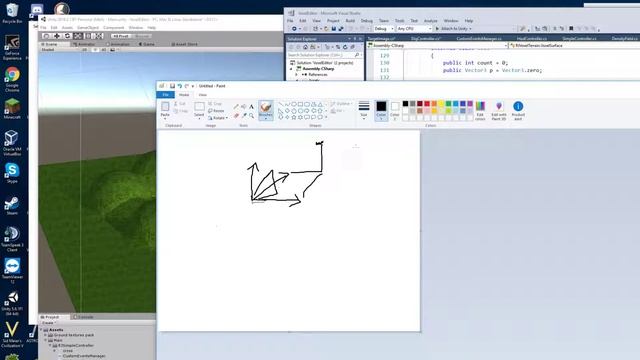Open the SimpleController.cs editor tab
640x360 pixels.
pyautogui.click(x=579, y=38)
